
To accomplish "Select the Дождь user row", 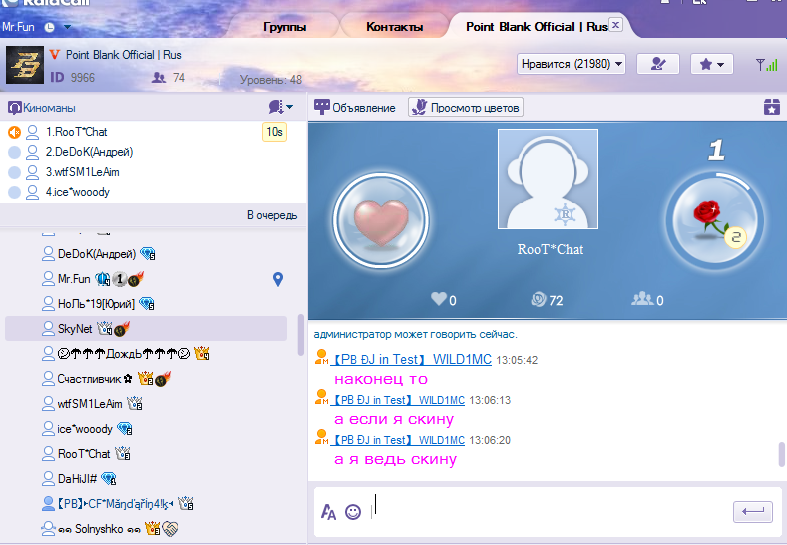I will (146, 354).
